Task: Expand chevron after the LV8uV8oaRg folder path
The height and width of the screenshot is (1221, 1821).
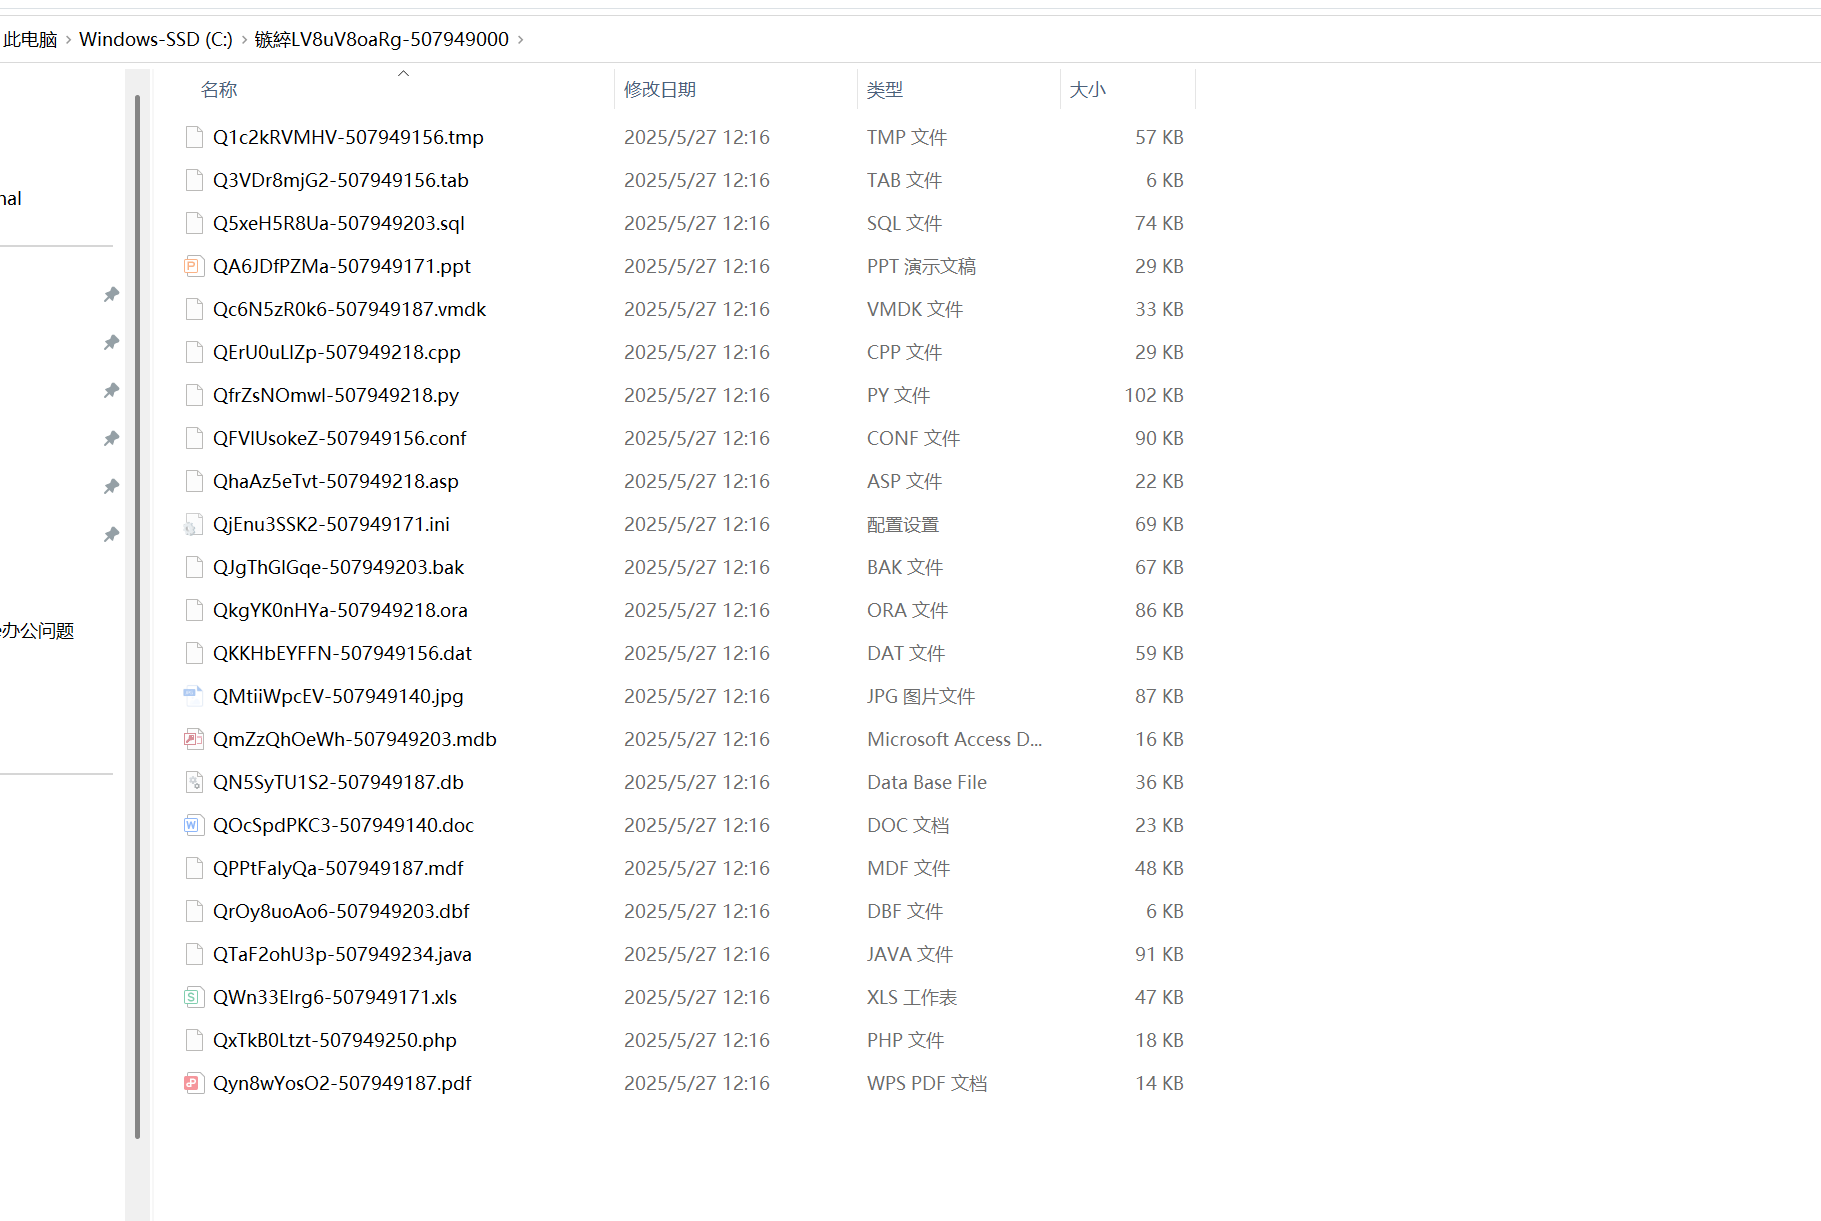Action: (520, 40)
